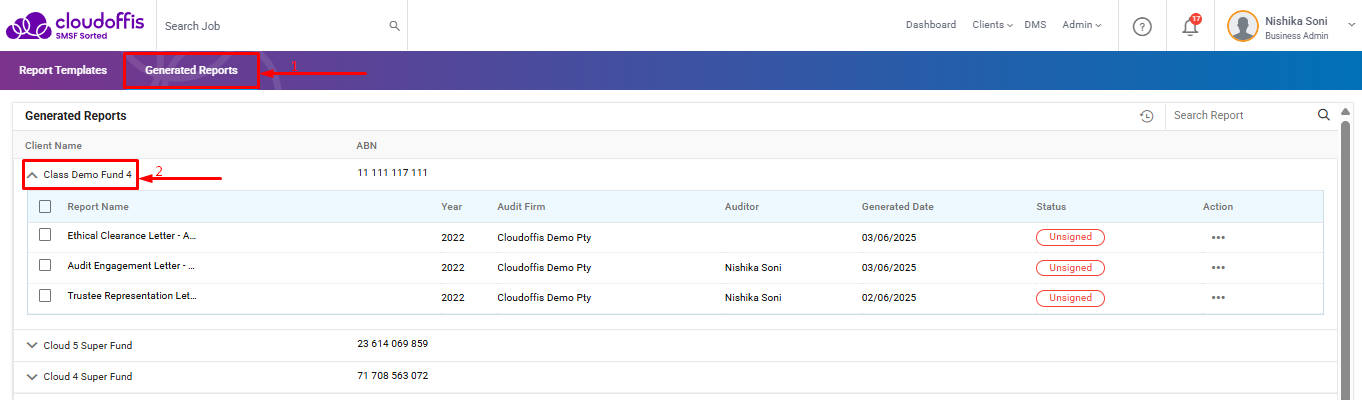1362x400 pixels.
Task: Check the Trustee Representation Letter row checkbox
Action: click(x=45, y=295)
